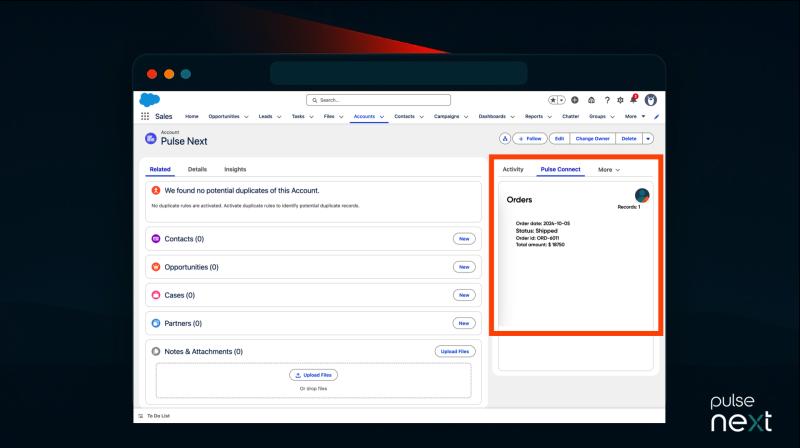800x448 pixels.
Task: Expand the Files nav chevron
Action: click(341, 117)
